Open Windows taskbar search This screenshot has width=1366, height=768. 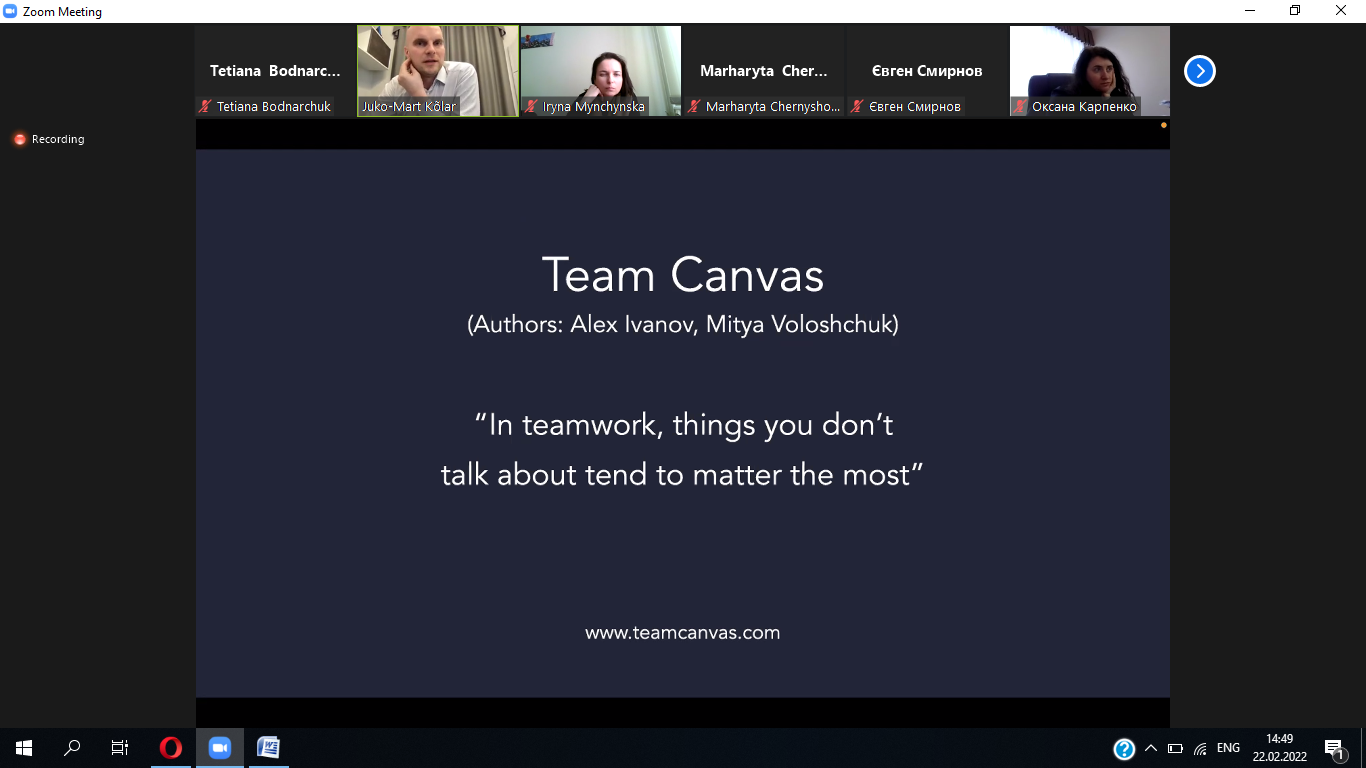(72, 747)
